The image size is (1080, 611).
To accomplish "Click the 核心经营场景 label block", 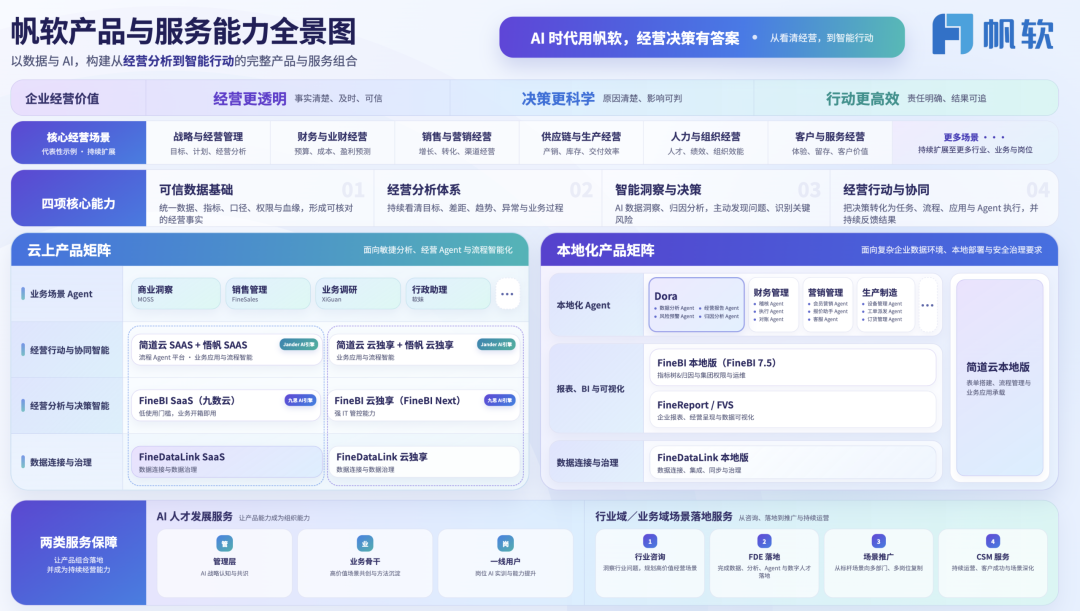I will pos(79,143).
